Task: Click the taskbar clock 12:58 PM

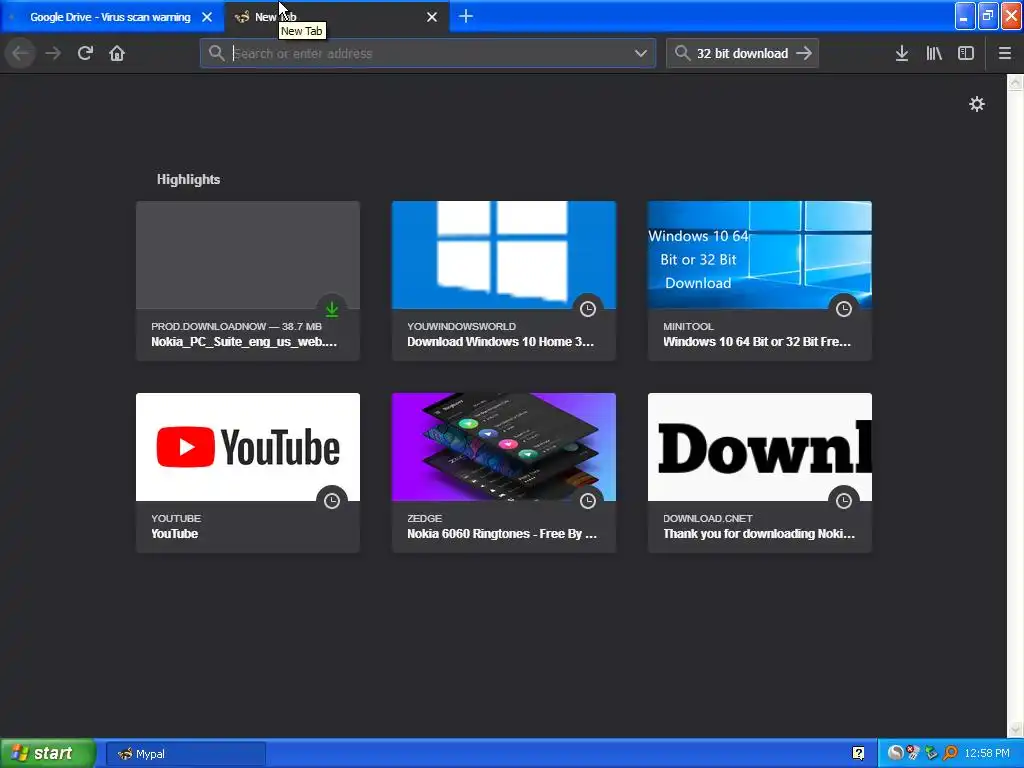Action: [x=987, y=754]
